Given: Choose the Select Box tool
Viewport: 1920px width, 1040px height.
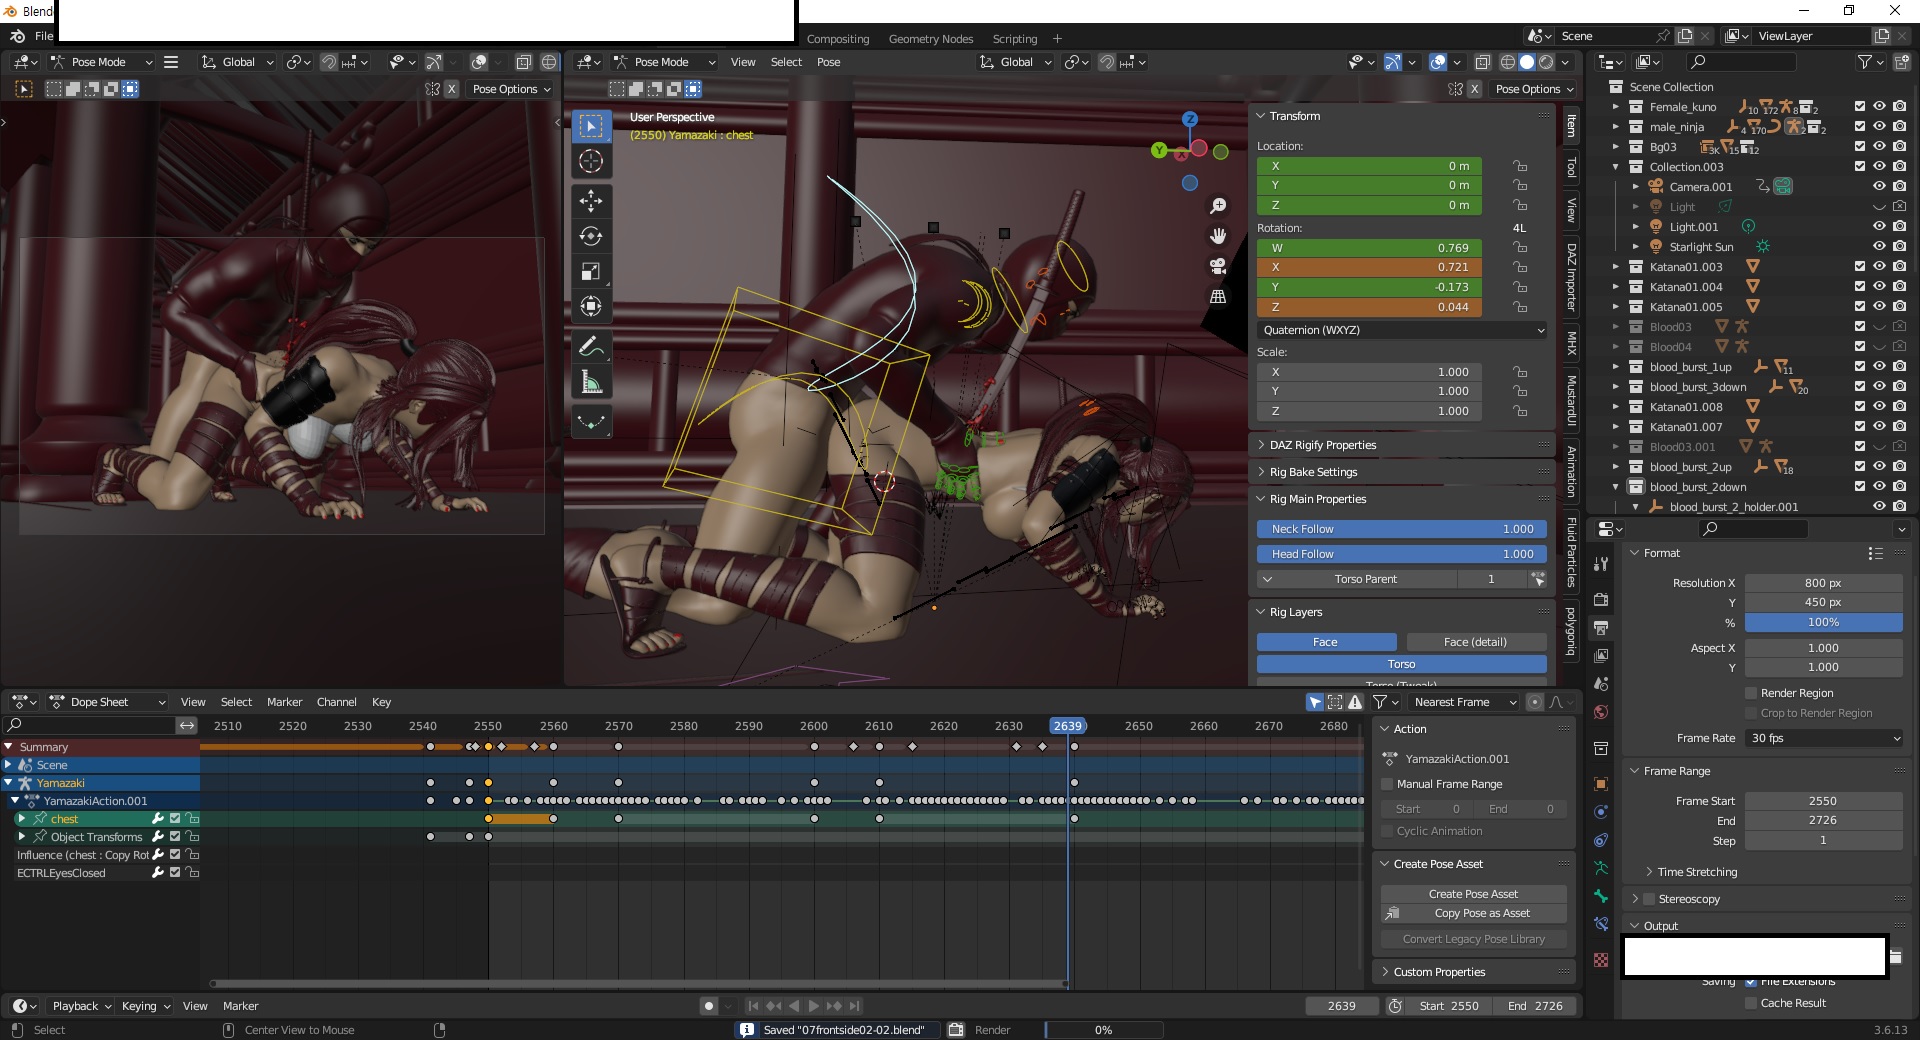Looking at the screenshot, I should point(591,126).
